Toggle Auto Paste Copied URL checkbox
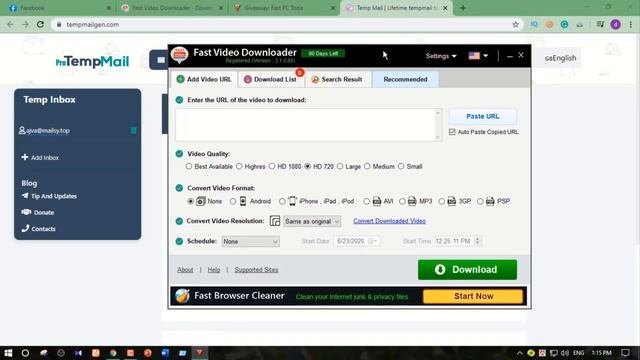This screenshot has width=640, height=360. [x=452, y=132]
